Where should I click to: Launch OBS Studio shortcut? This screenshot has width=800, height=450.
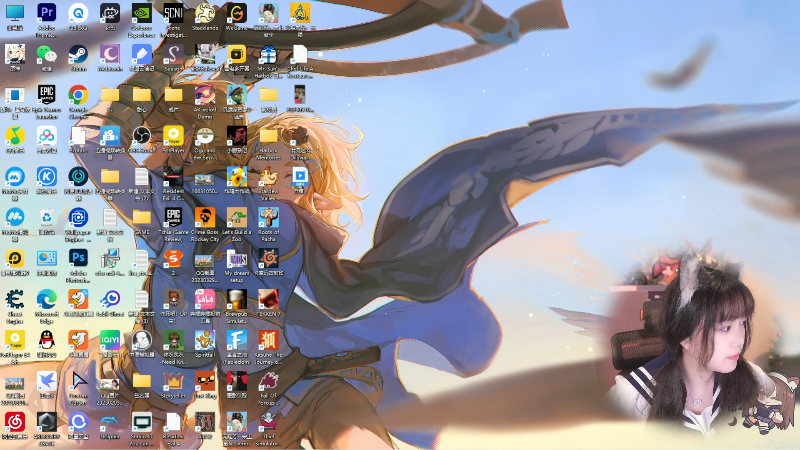141,136
